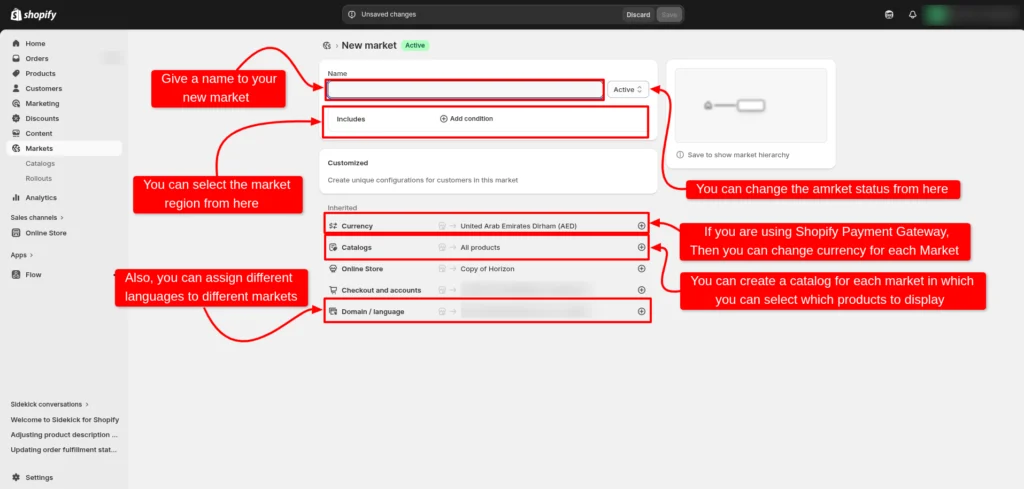Click the plus icon on Domain / language
1024x489 pixels.
point(641,311)
